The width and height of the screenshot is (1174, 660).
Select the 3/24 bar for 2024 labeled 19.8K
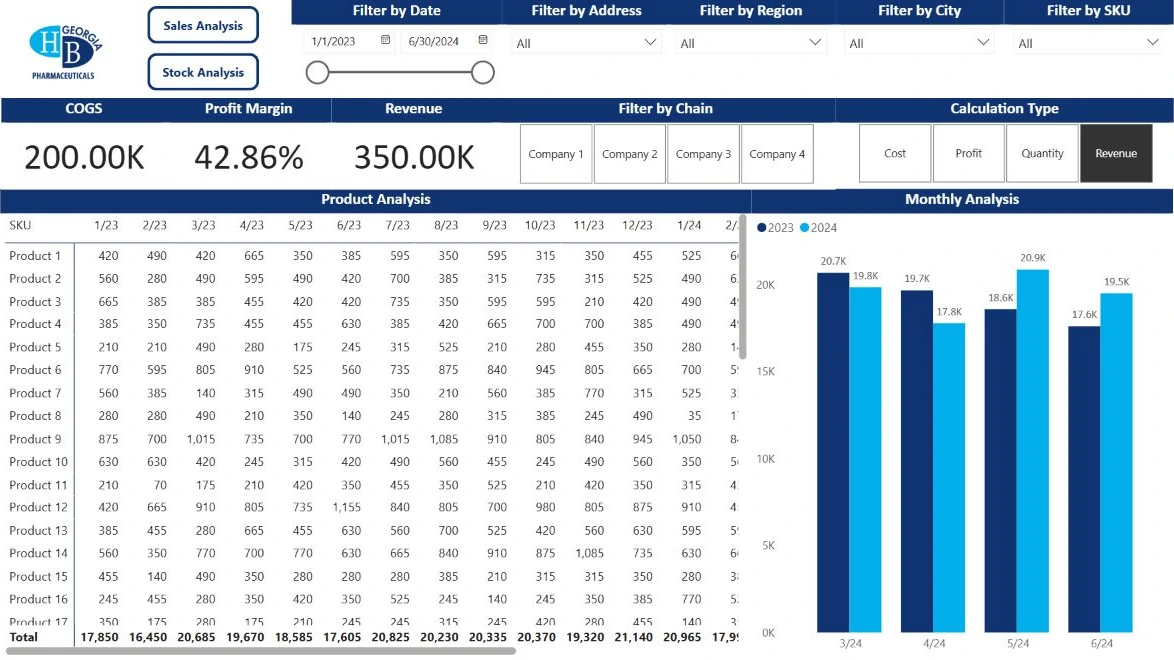pos(865,460)
